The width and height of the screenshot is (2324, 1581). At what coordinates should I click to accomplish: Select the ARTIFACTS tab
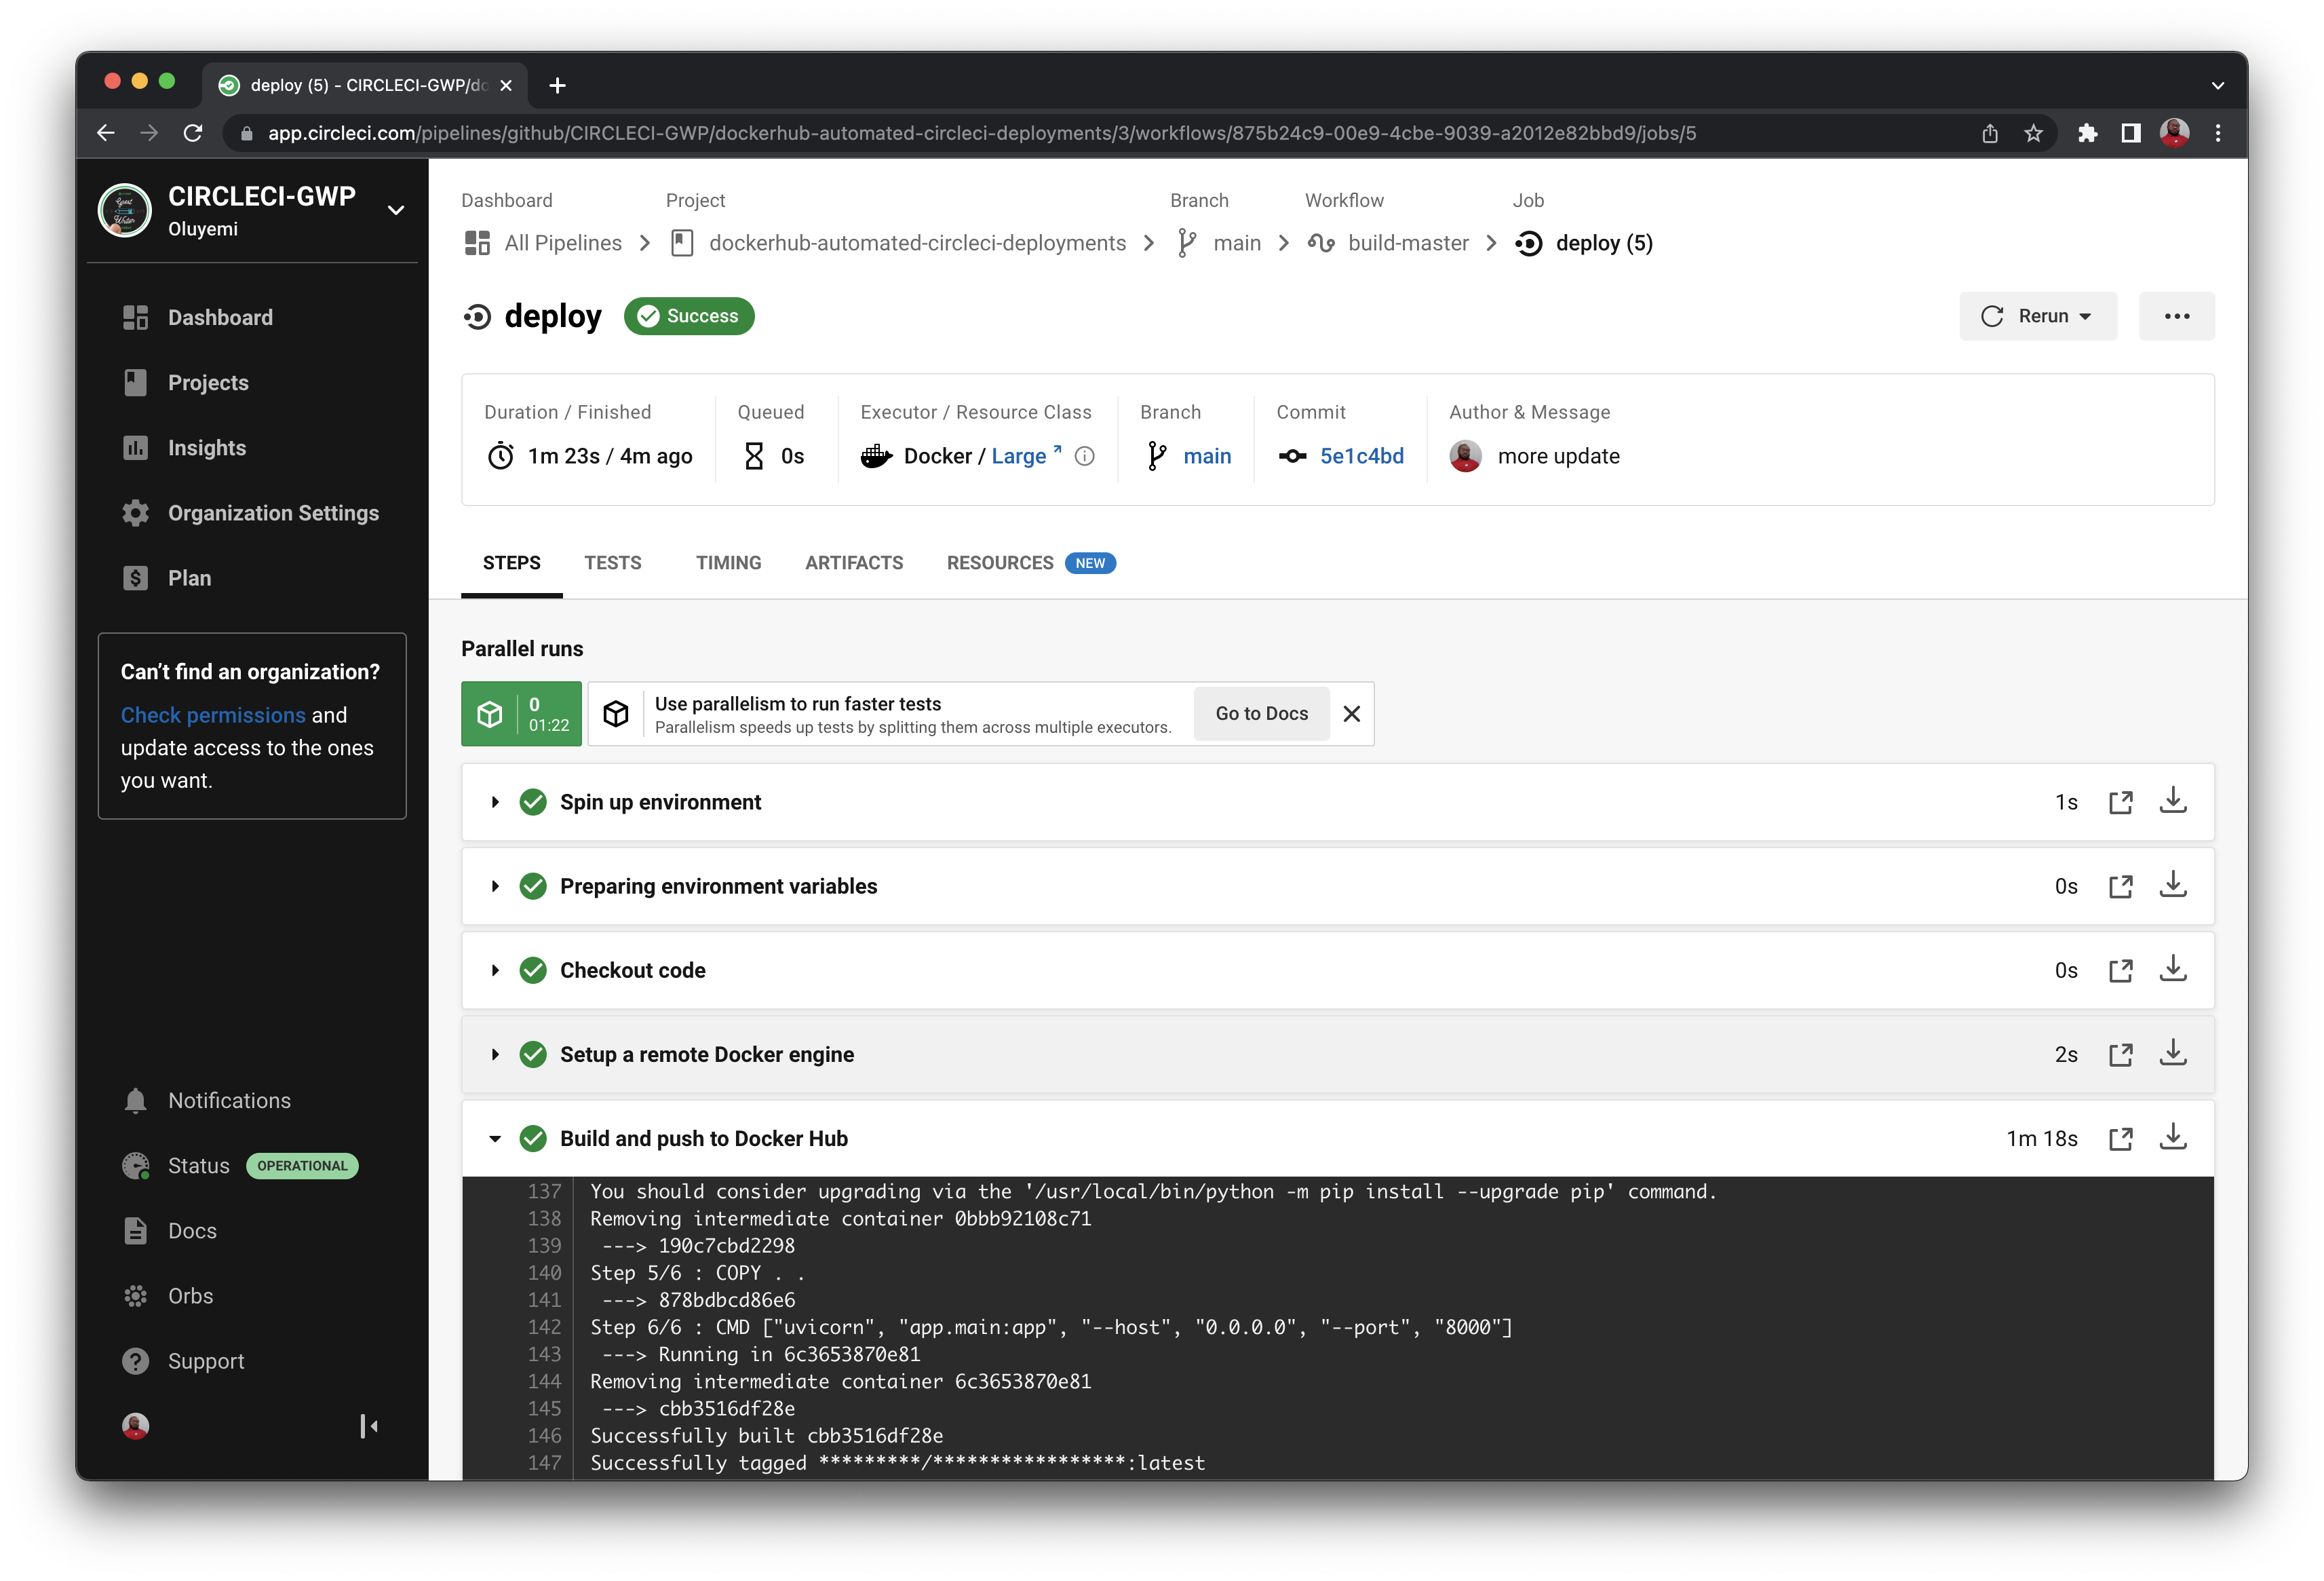852,563
